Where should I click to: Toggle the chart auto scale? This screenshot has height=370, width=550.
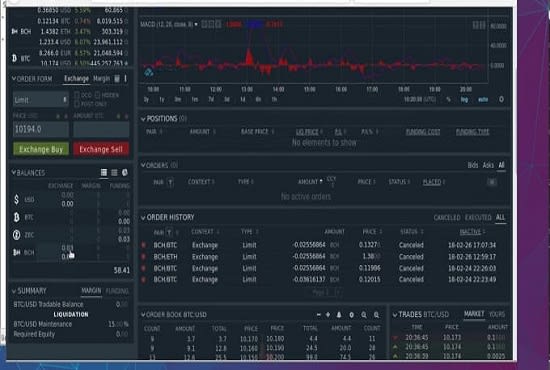tap(483, 100)
